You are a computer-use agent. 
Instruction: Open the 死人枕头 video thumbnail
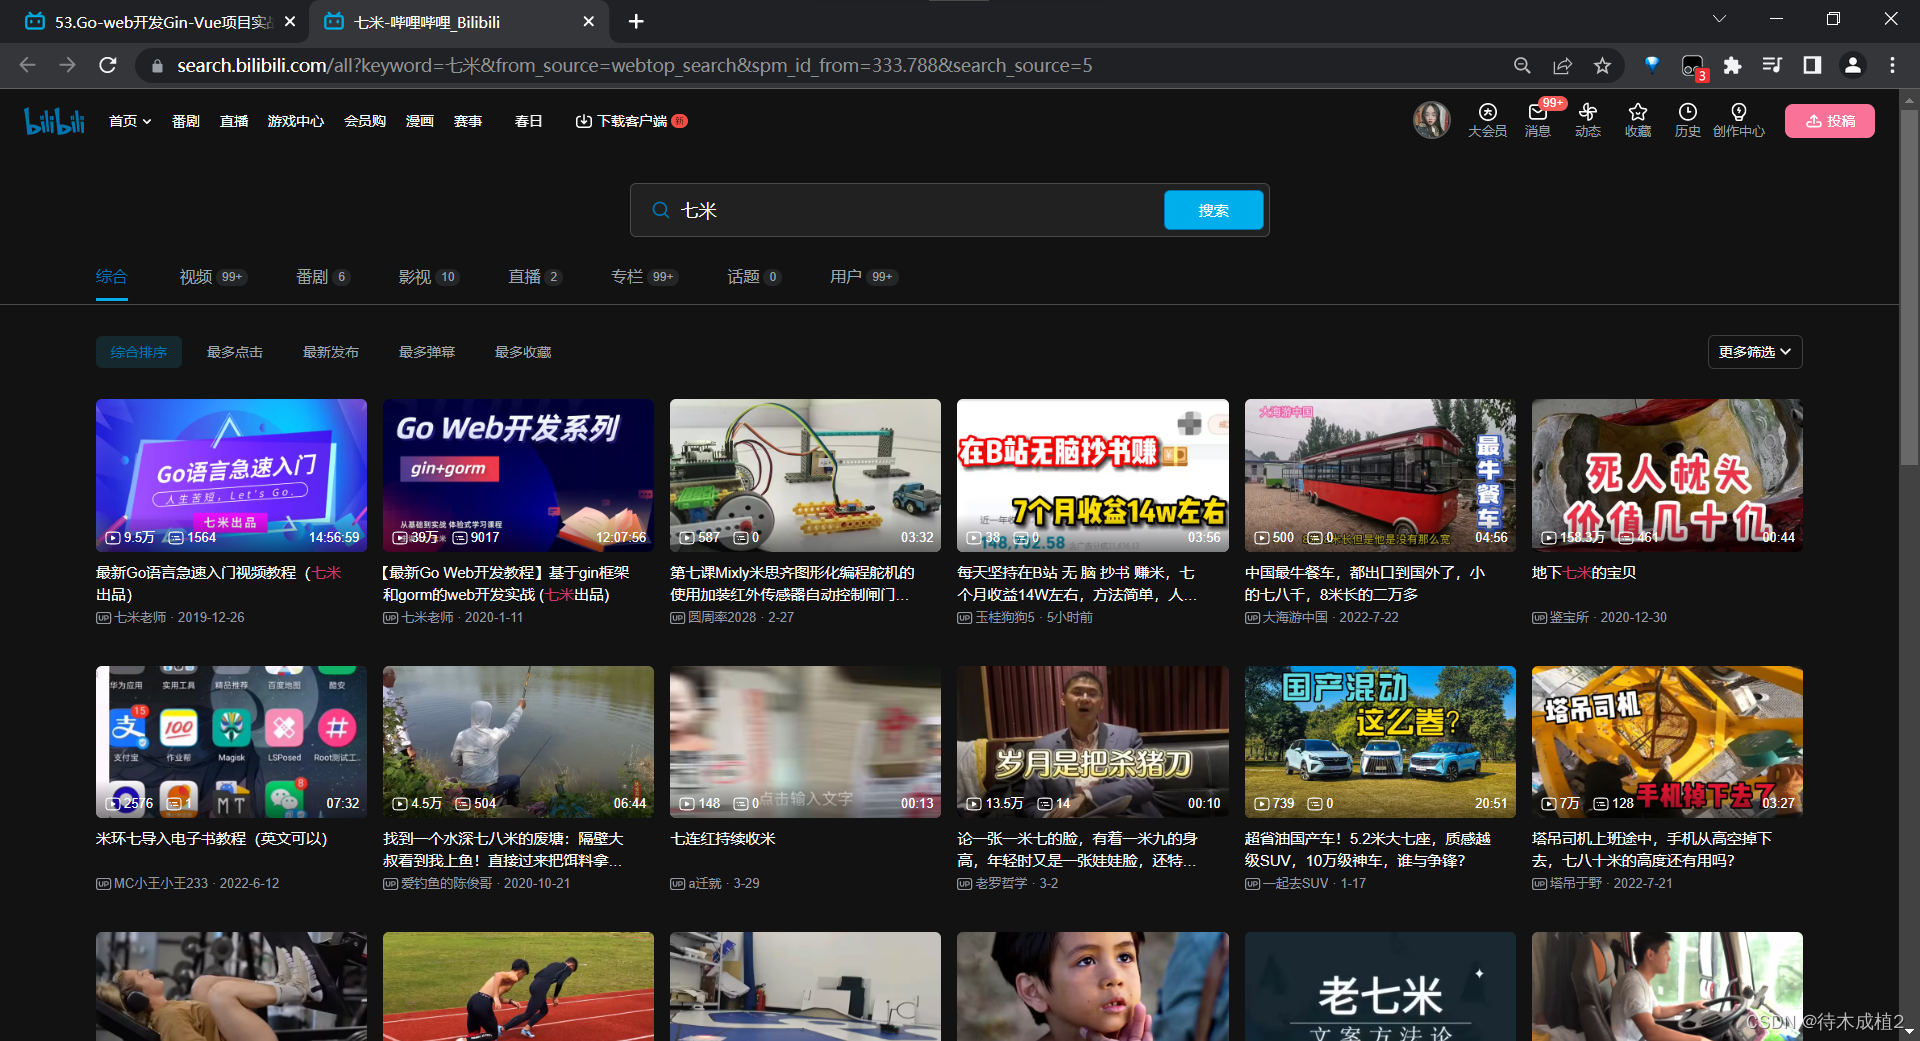(x=1667, y=475)
